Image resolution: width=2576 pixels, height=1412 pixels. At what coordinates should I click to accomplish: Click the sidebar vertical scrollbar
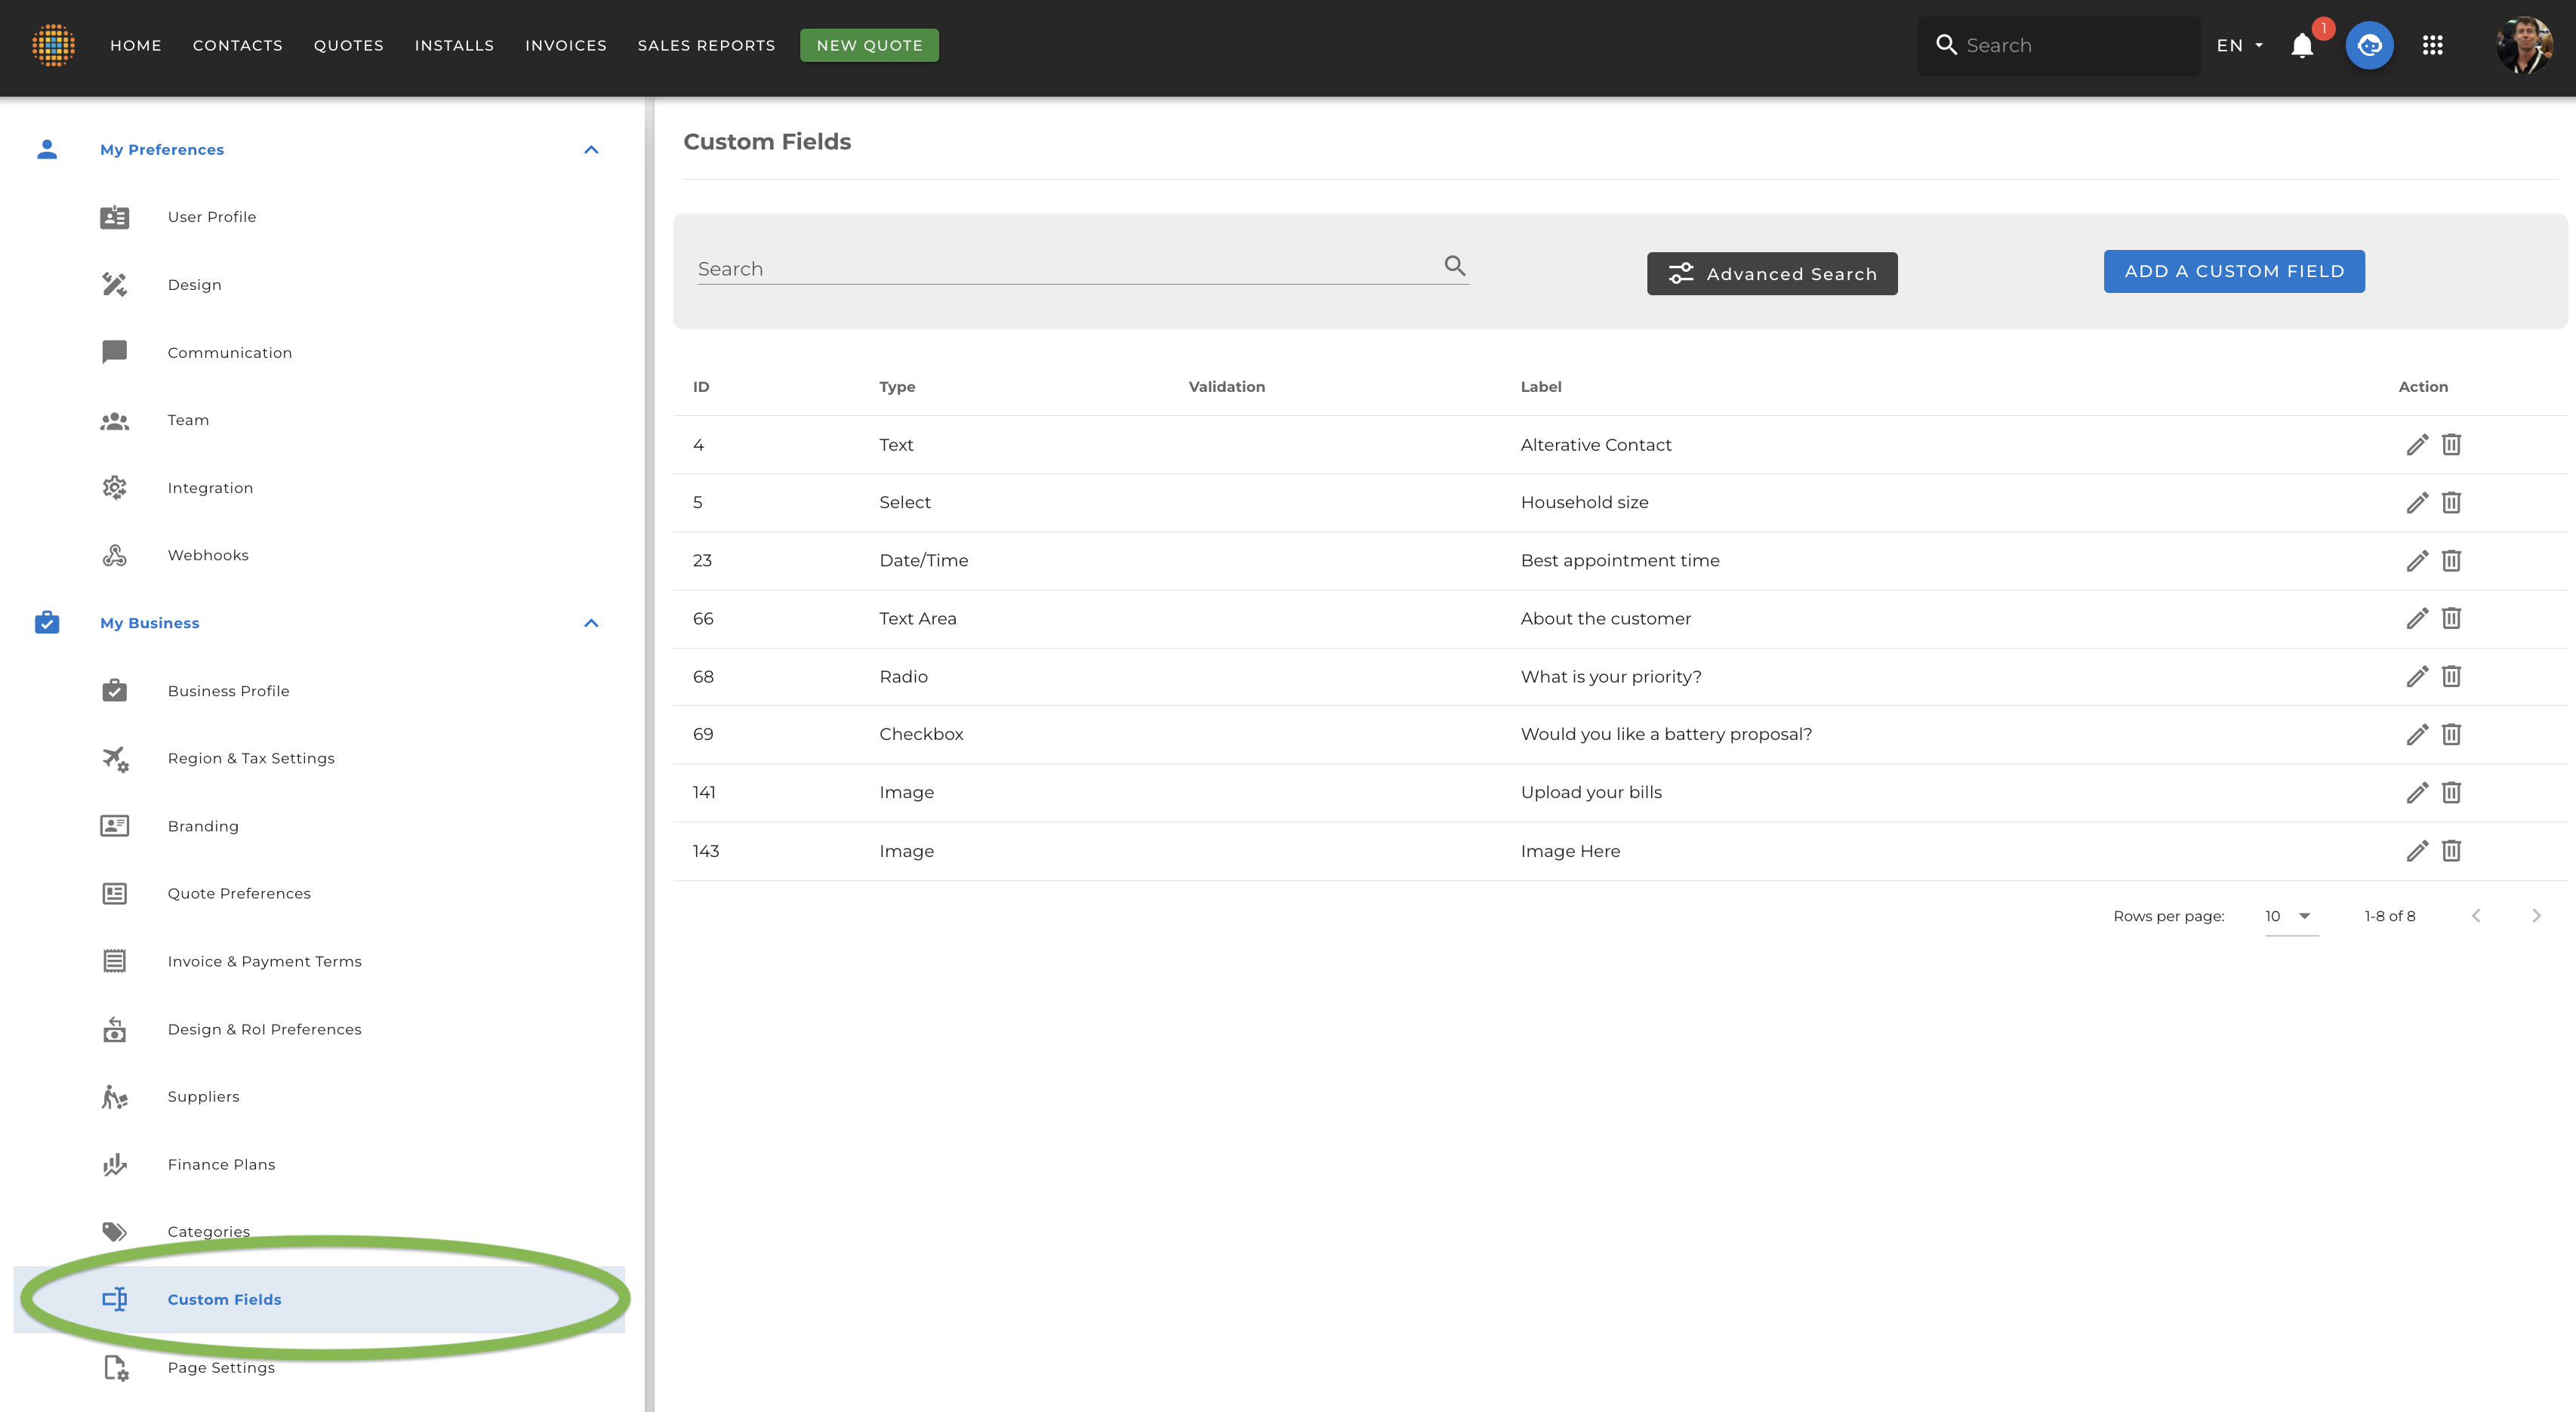click(x=649, y=754)
